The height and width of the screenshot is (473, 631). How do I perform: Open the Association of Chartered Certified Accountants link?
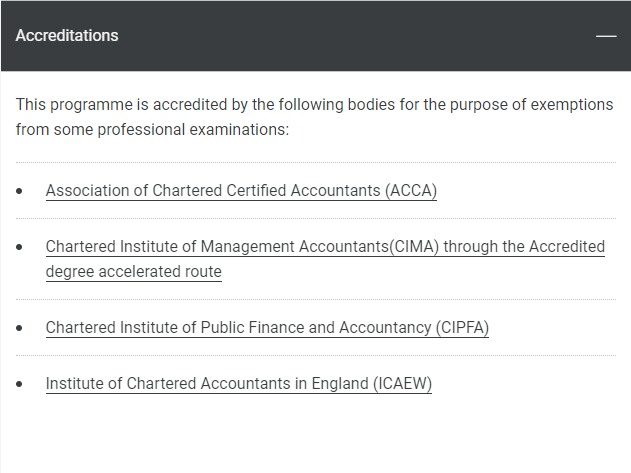pos(241,190)
